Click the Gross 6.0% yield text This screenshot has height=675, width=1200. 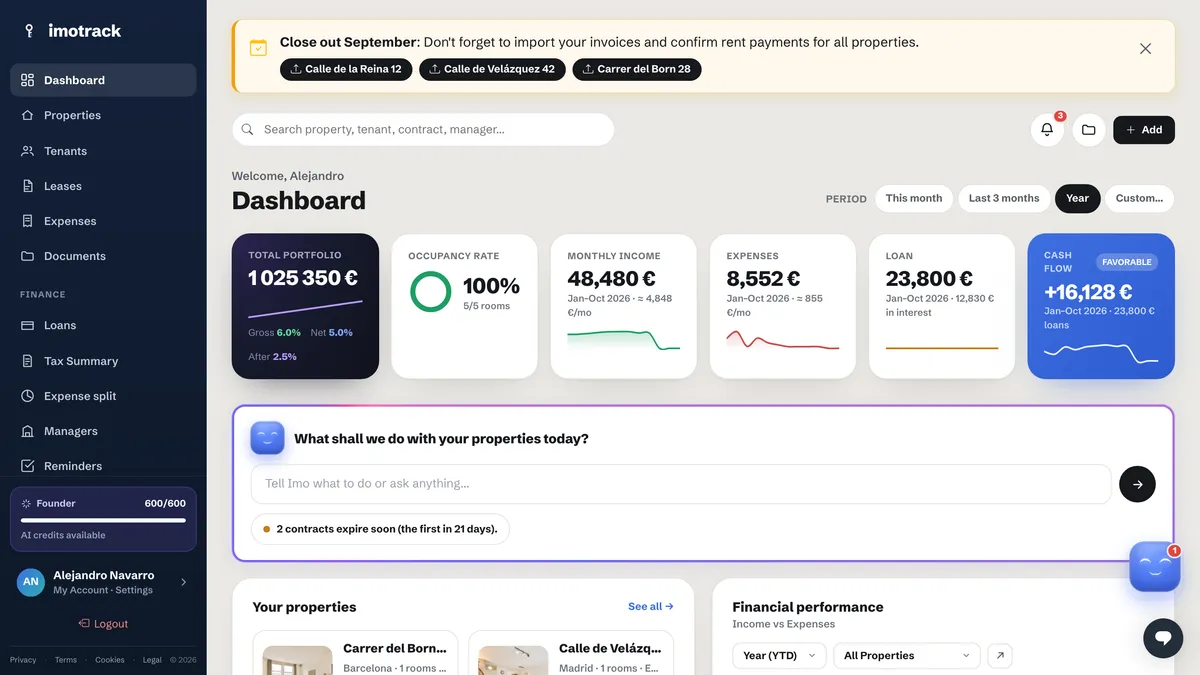point(275,332)
